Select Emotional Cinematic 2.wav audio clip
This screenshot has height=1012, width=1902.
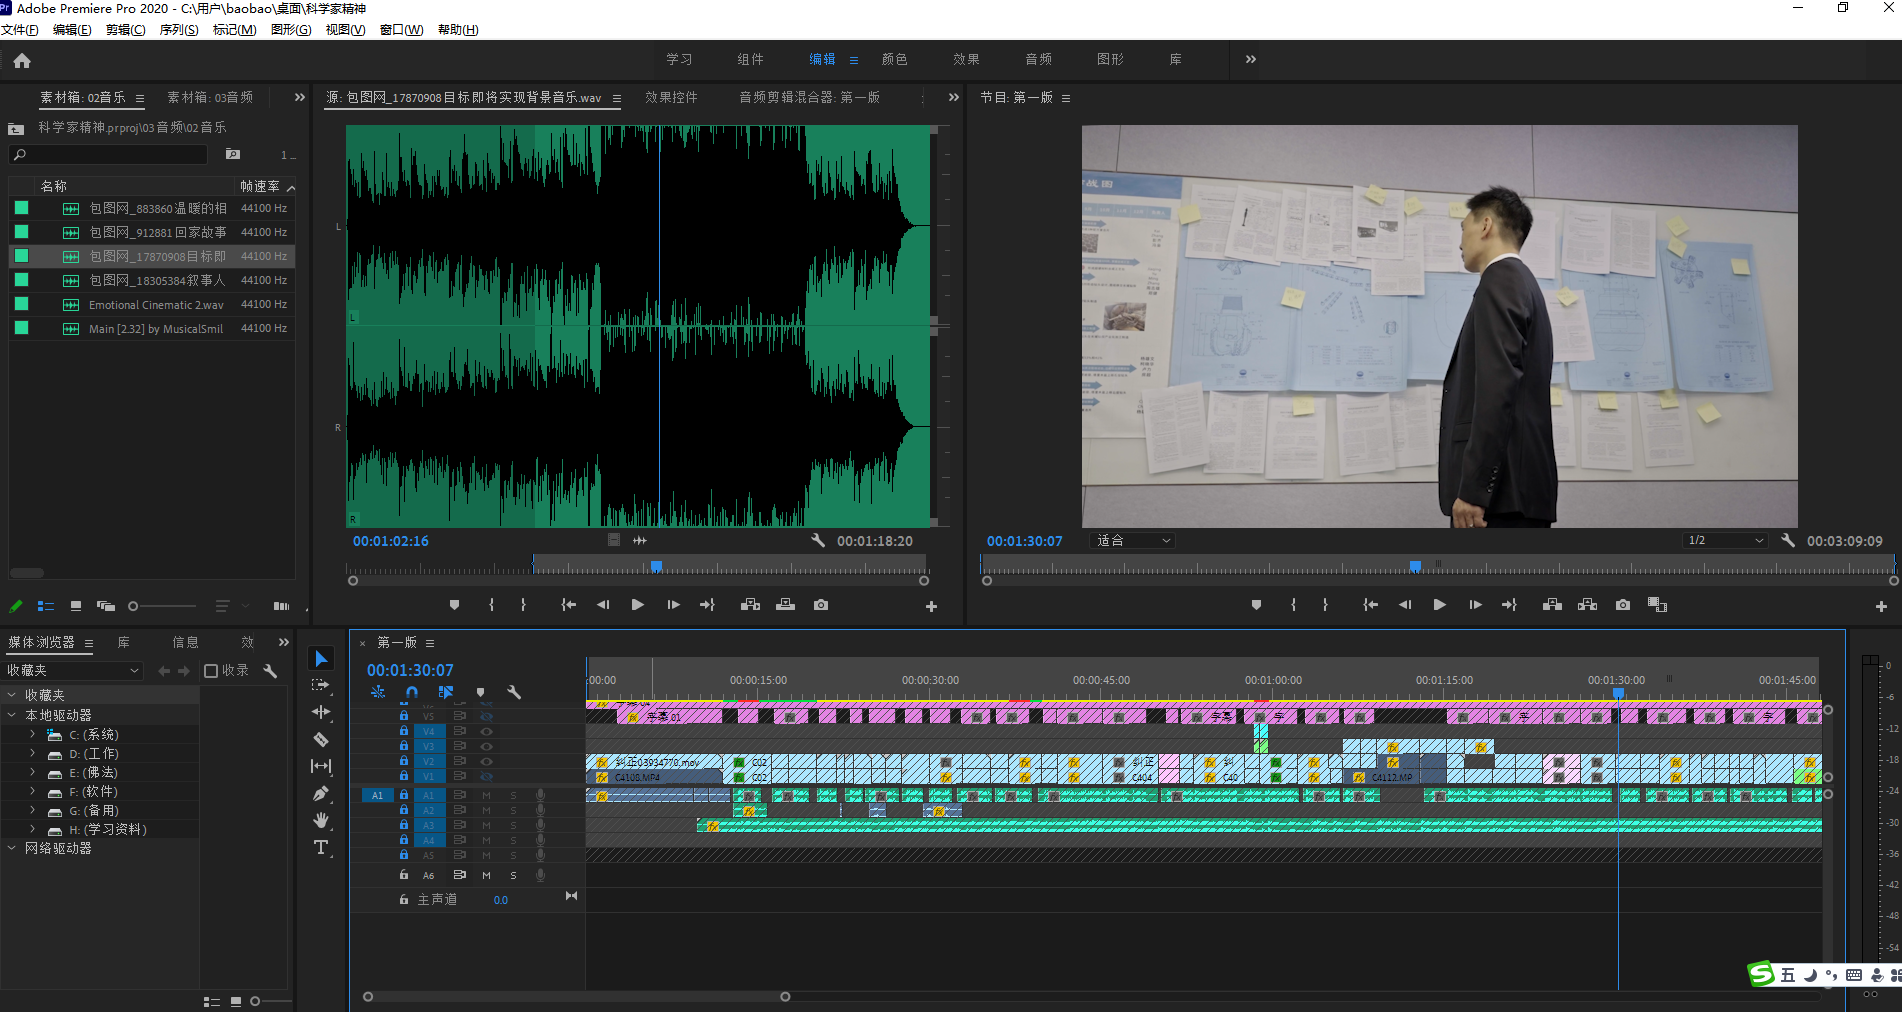click(156, 305)
